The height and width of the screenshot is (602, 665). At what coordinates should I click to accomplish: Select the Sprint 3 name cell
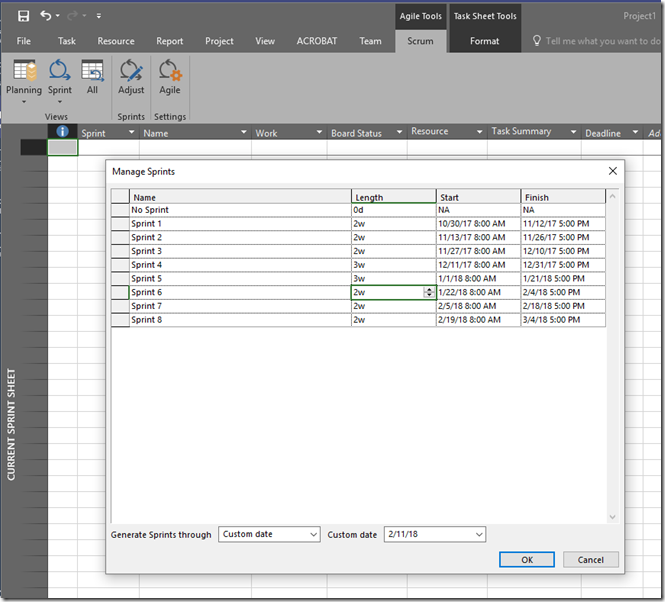[240, 251]
